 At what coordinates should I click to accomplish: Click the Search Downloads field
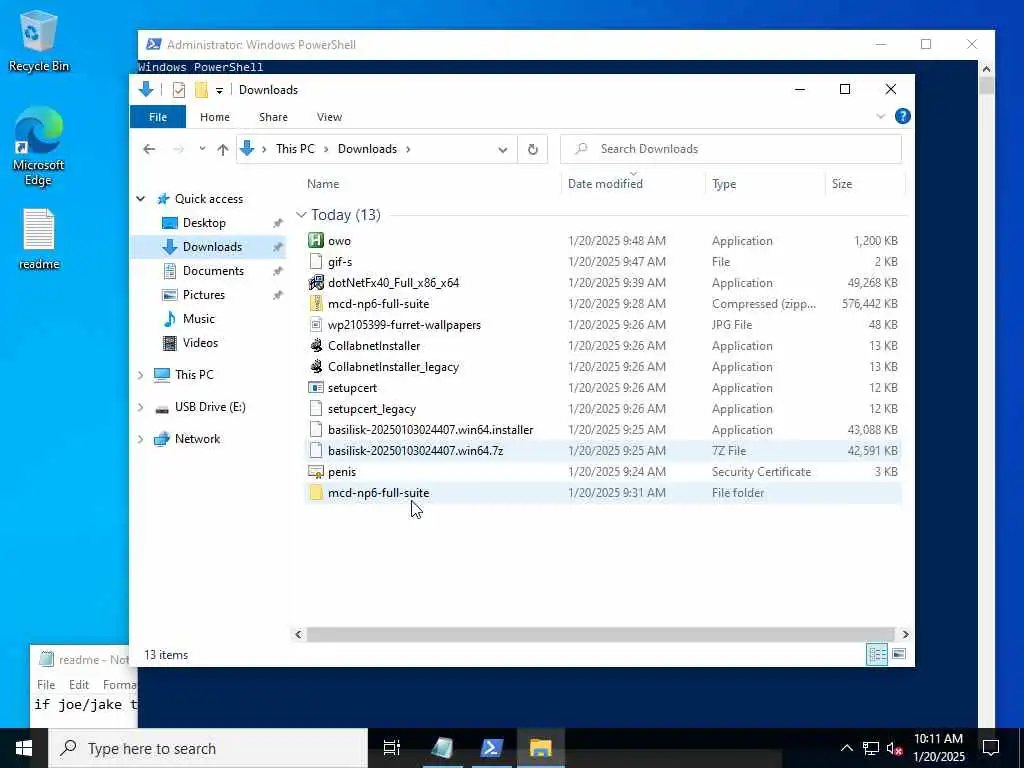coord(731,149)
